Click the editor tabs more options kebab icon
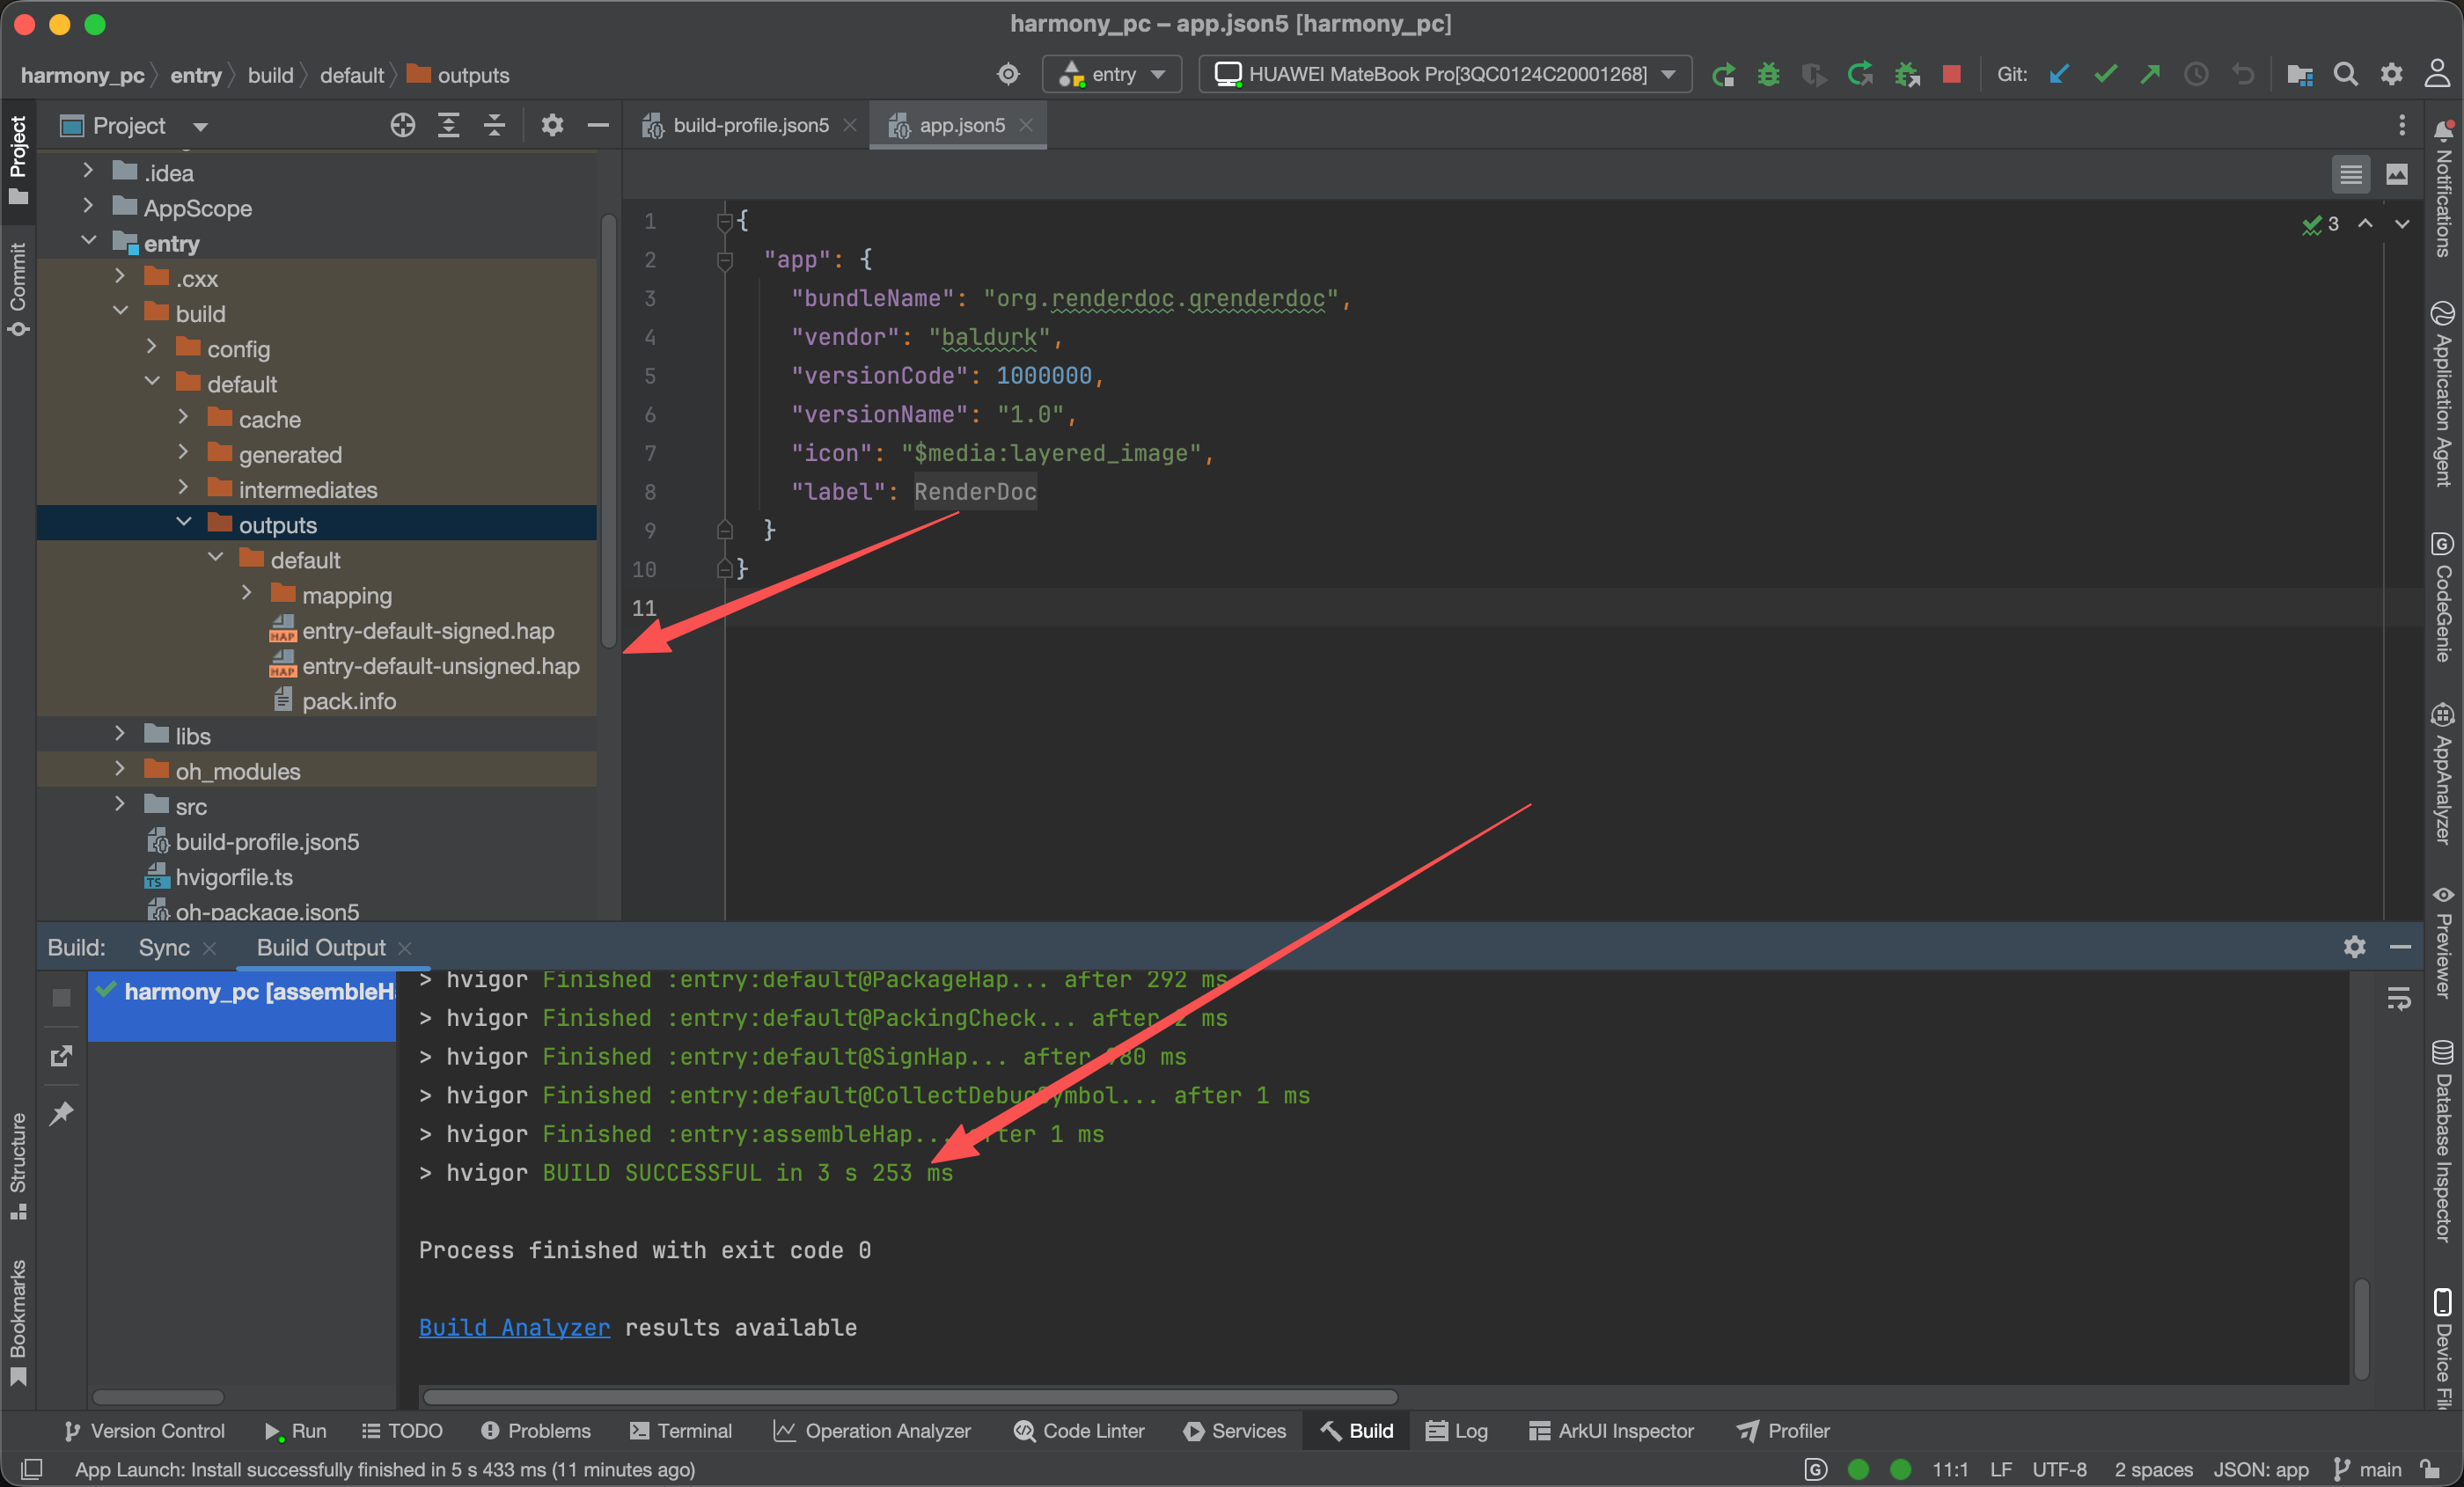This screenshot has height=1487, width=2464. point(2402,125)
